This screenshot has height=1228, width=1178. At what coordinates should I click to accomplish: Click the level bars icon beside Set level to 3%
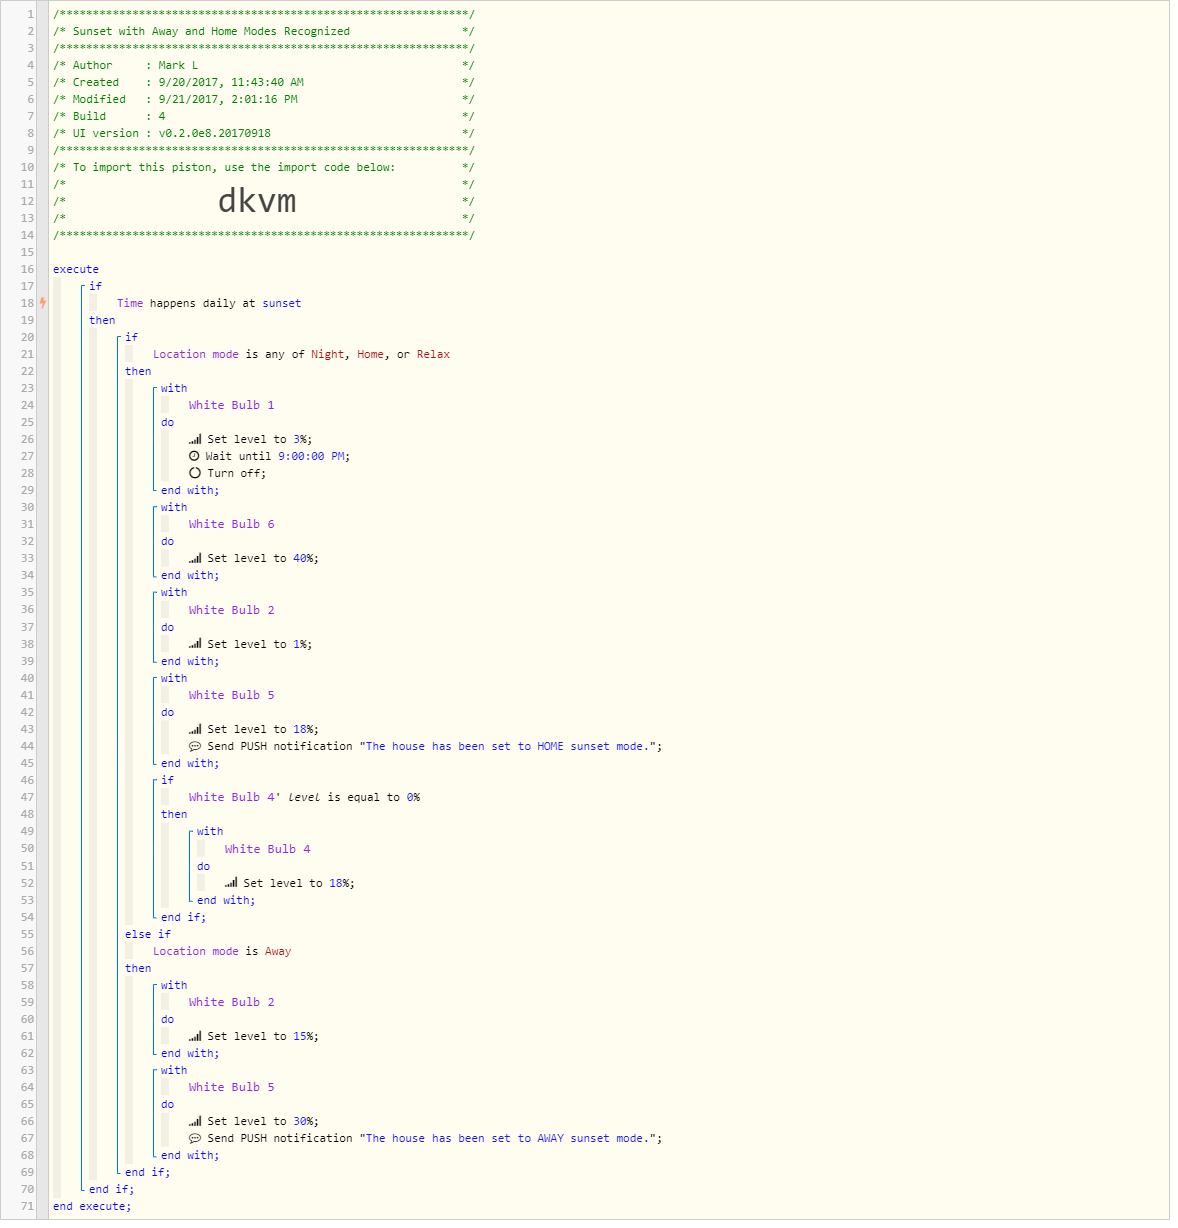195,439
